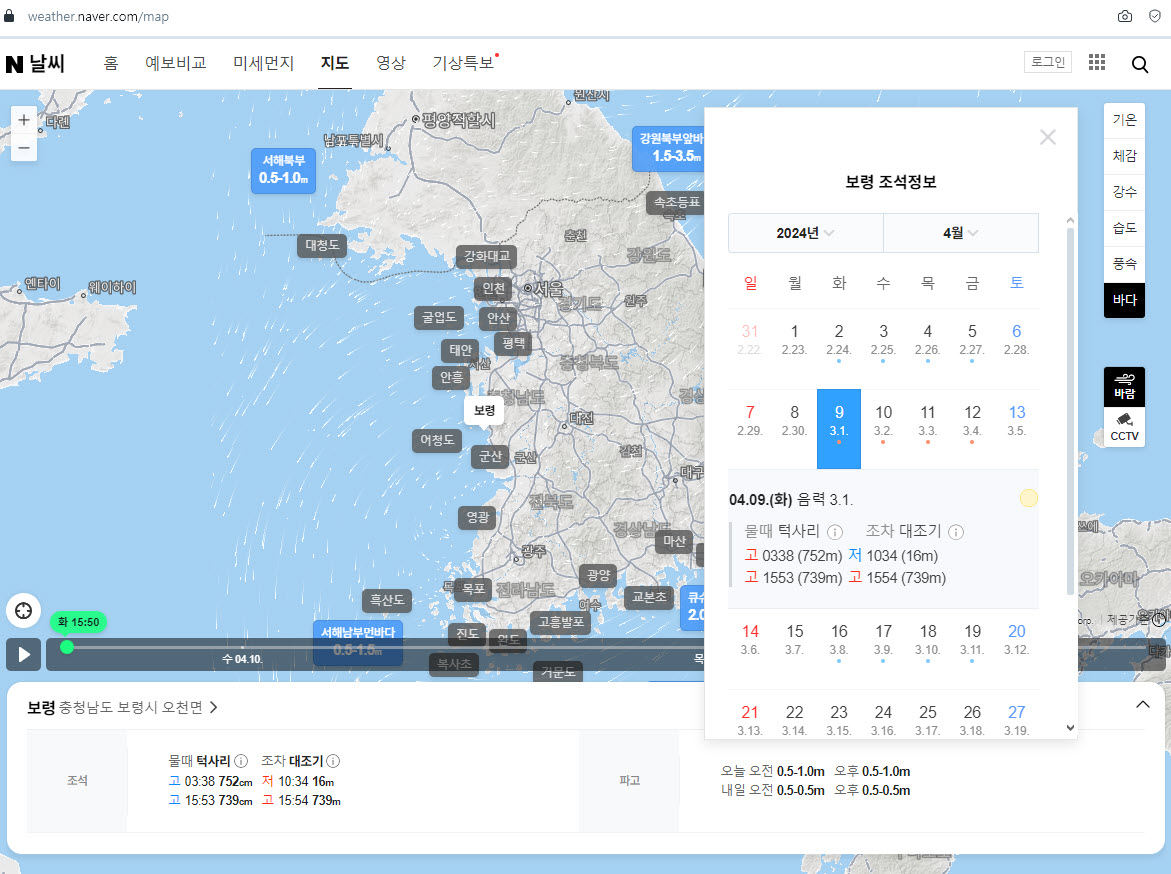Open 예보비교 menu
Image resolution: width=1171 pixels, height=874 pixels.
coord(176,63)
